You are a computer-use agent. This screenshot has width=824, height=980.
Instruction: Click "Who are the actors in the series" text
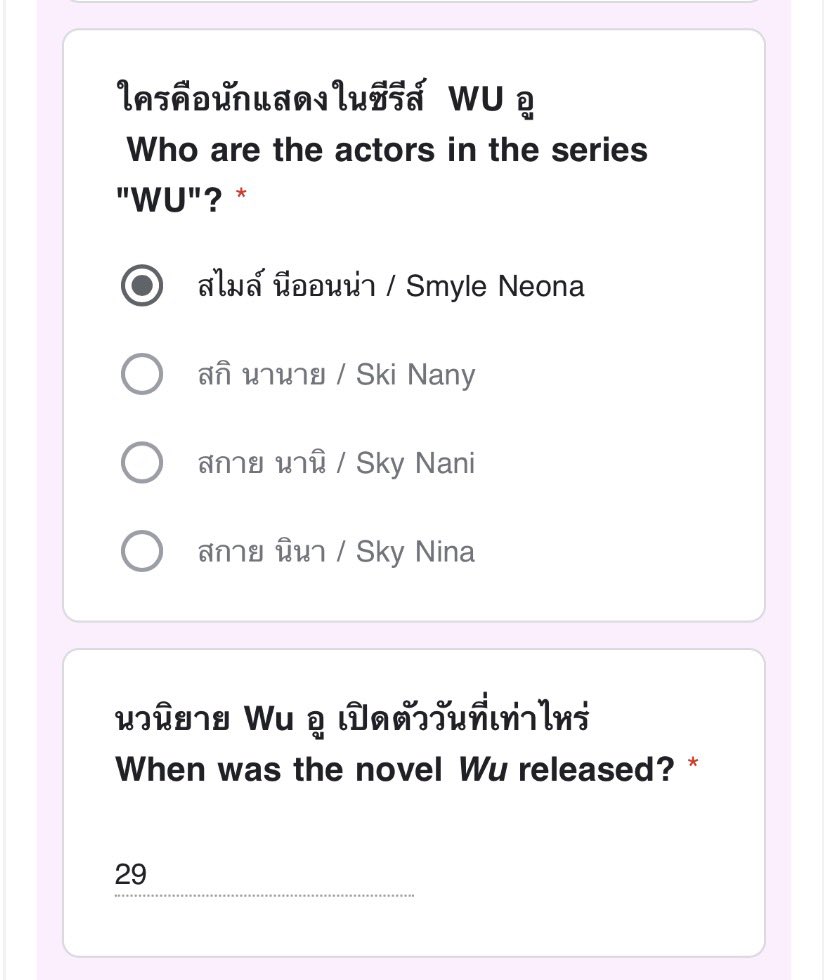coord(387,150)
